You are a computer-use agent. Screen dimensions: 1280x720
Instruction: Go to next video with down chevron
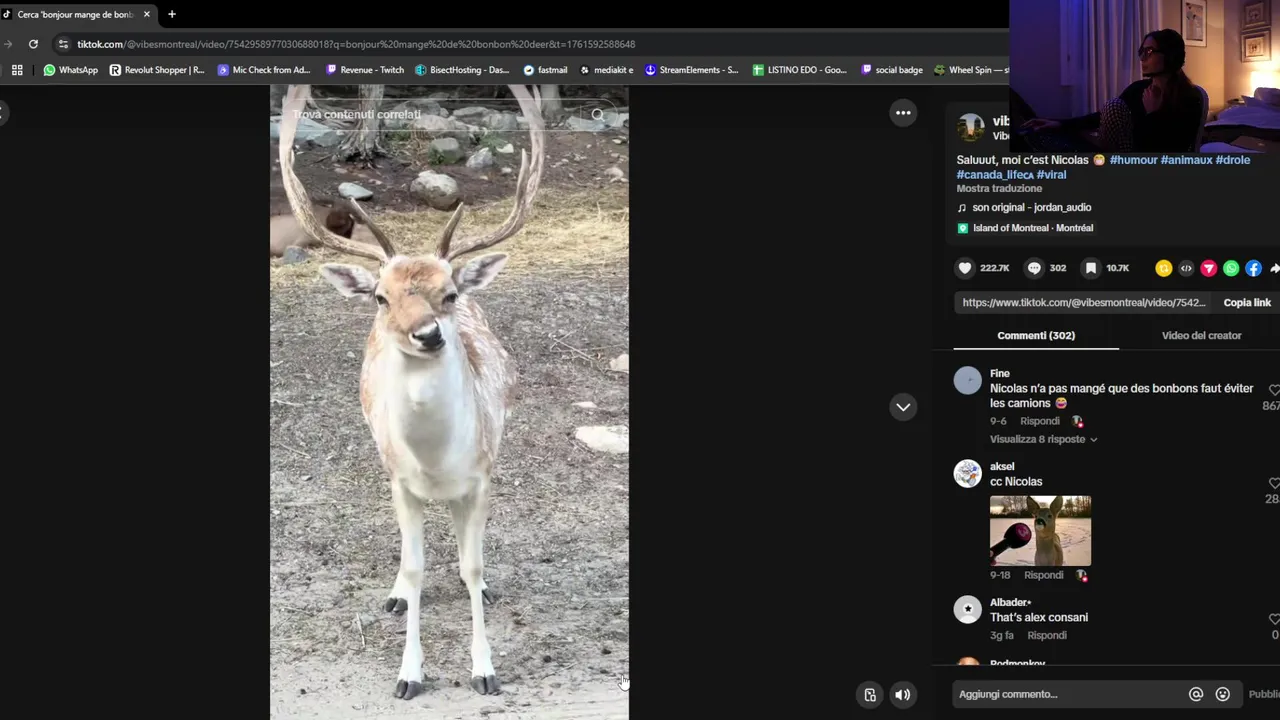[x=903, y=407]
